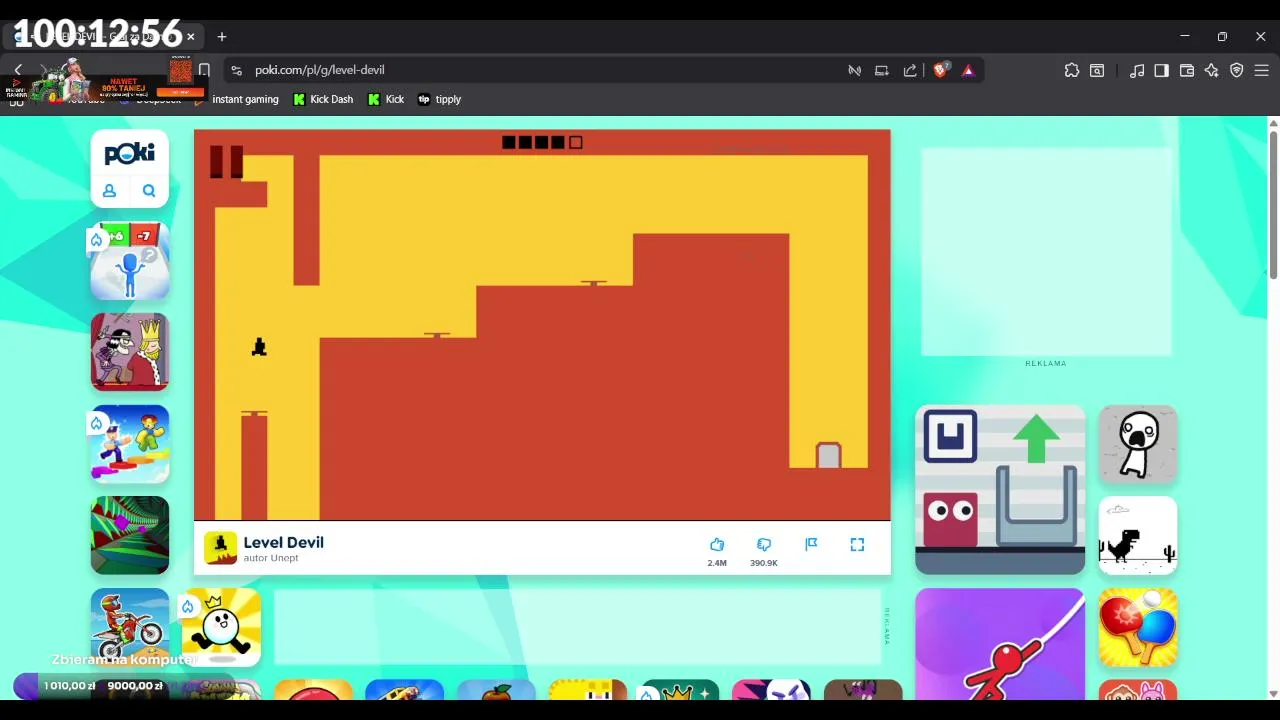Switch the game to fullscreen
This screenshot has height=720, width=1280.
[x=857, y=544]
